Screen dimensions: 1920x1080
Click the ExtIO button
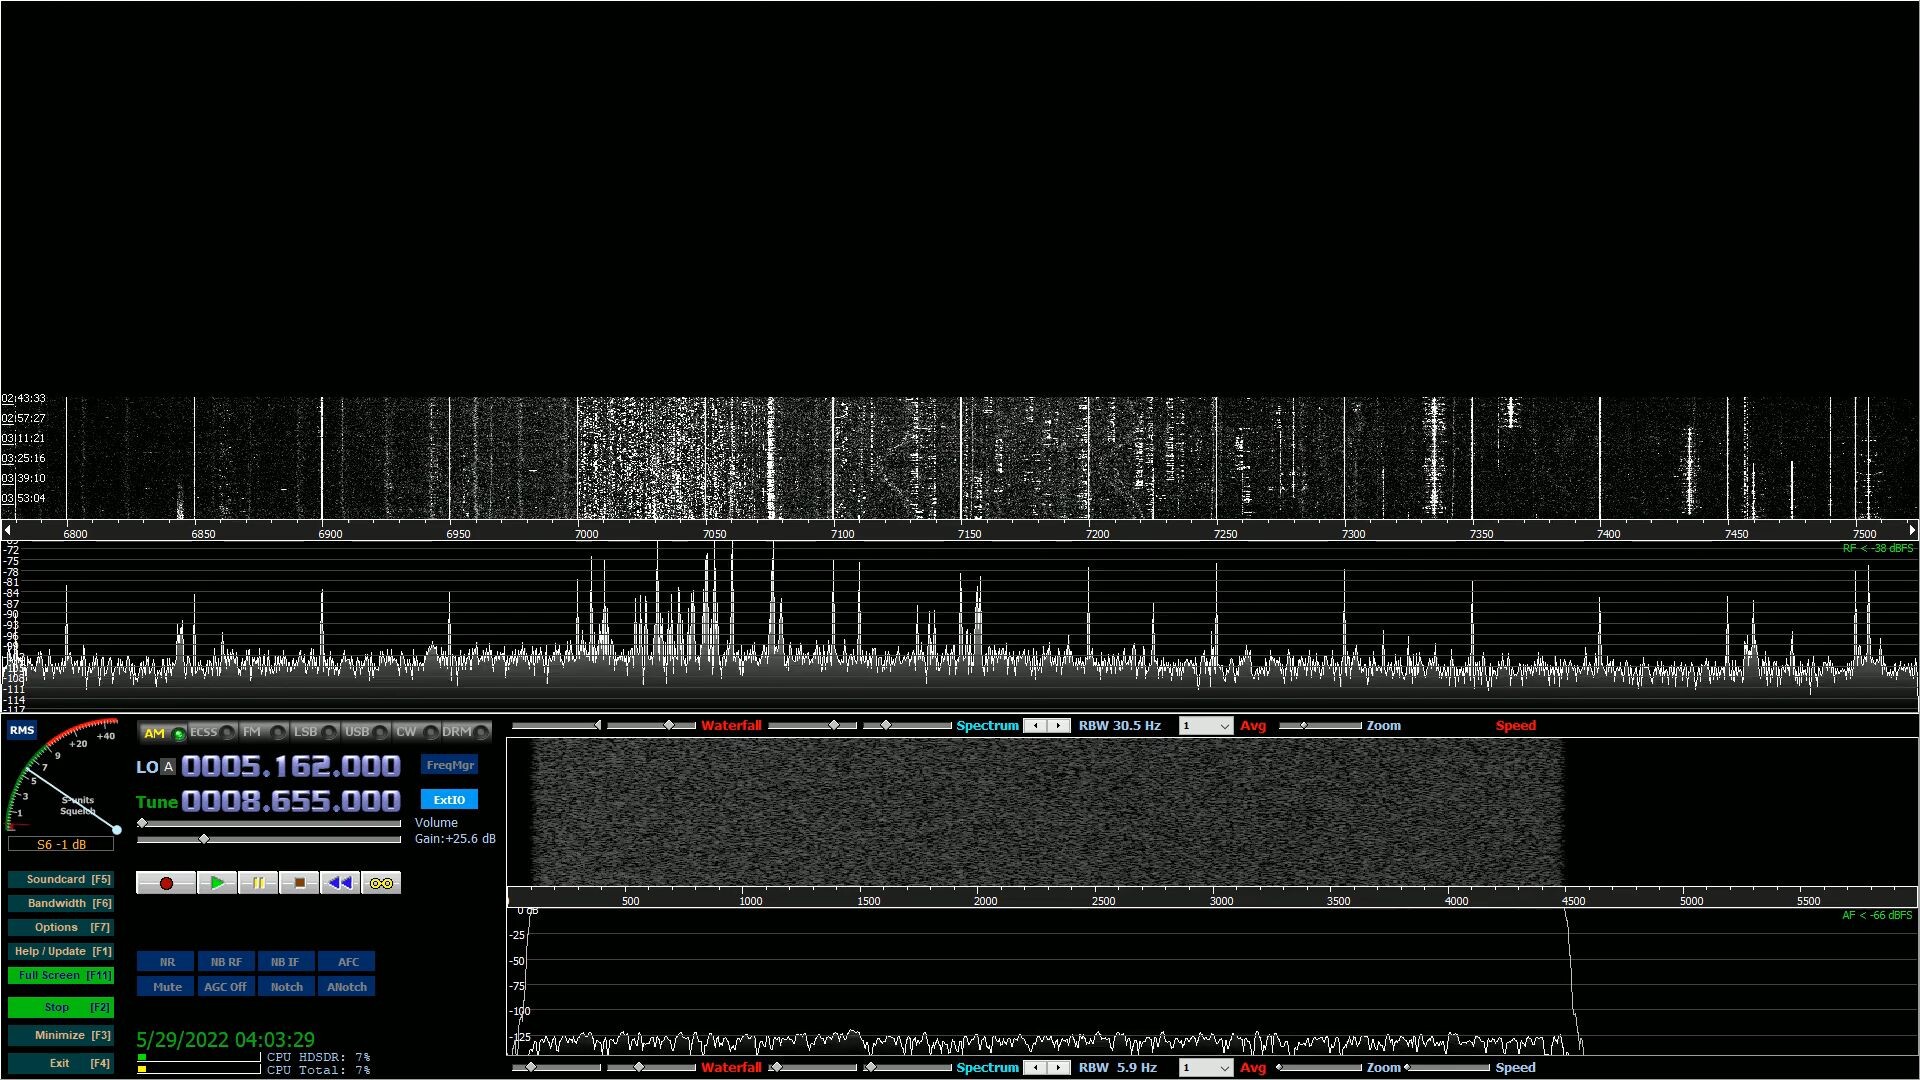tap(449, 799)
